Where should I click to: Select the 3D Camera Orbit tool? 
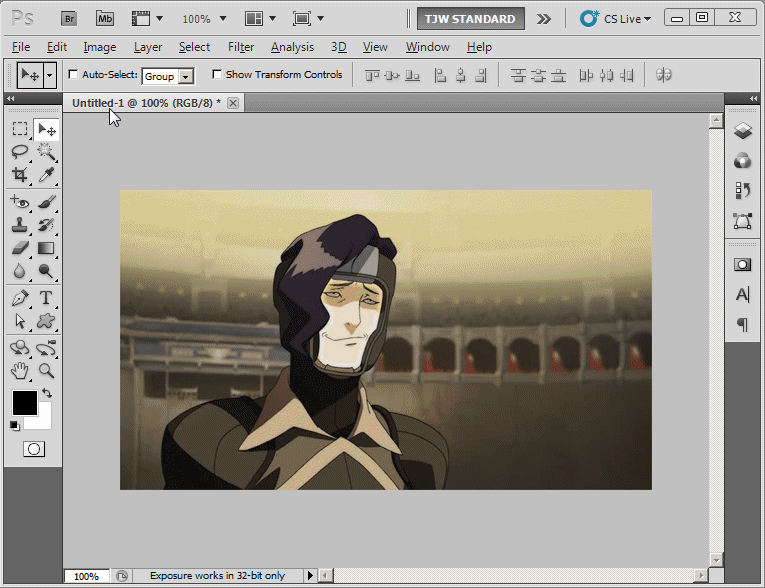(46, 348)
